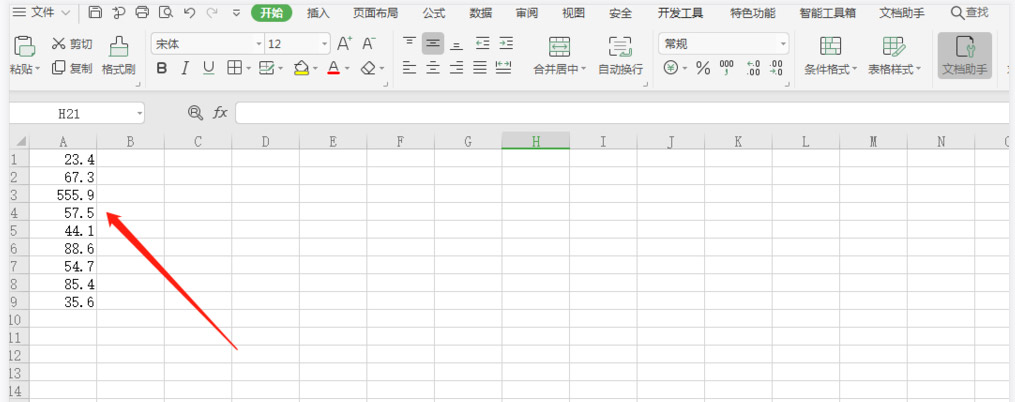The width and height of the screenshot is (1015, 402).
Task: Click the fx insert function button
Action: coord(220,113)
